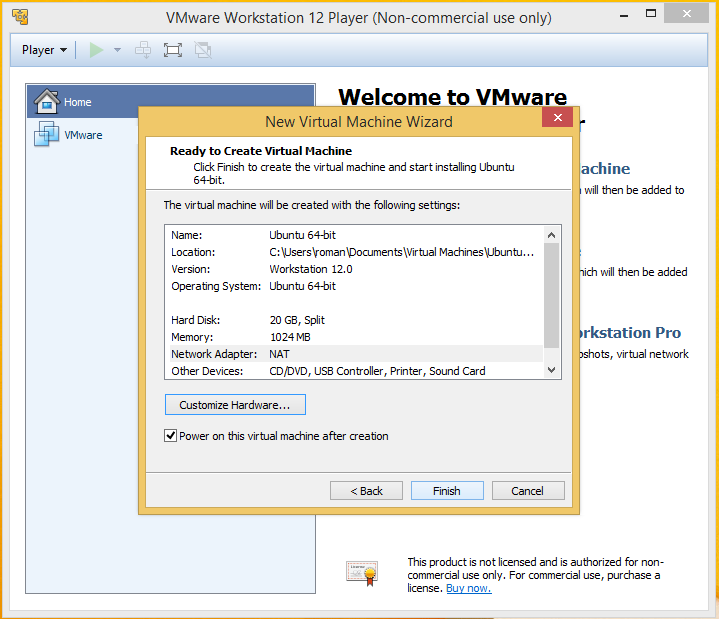Close the New Virtual Machine Wizard
719x619 pixels.
[x=557, y=117]
